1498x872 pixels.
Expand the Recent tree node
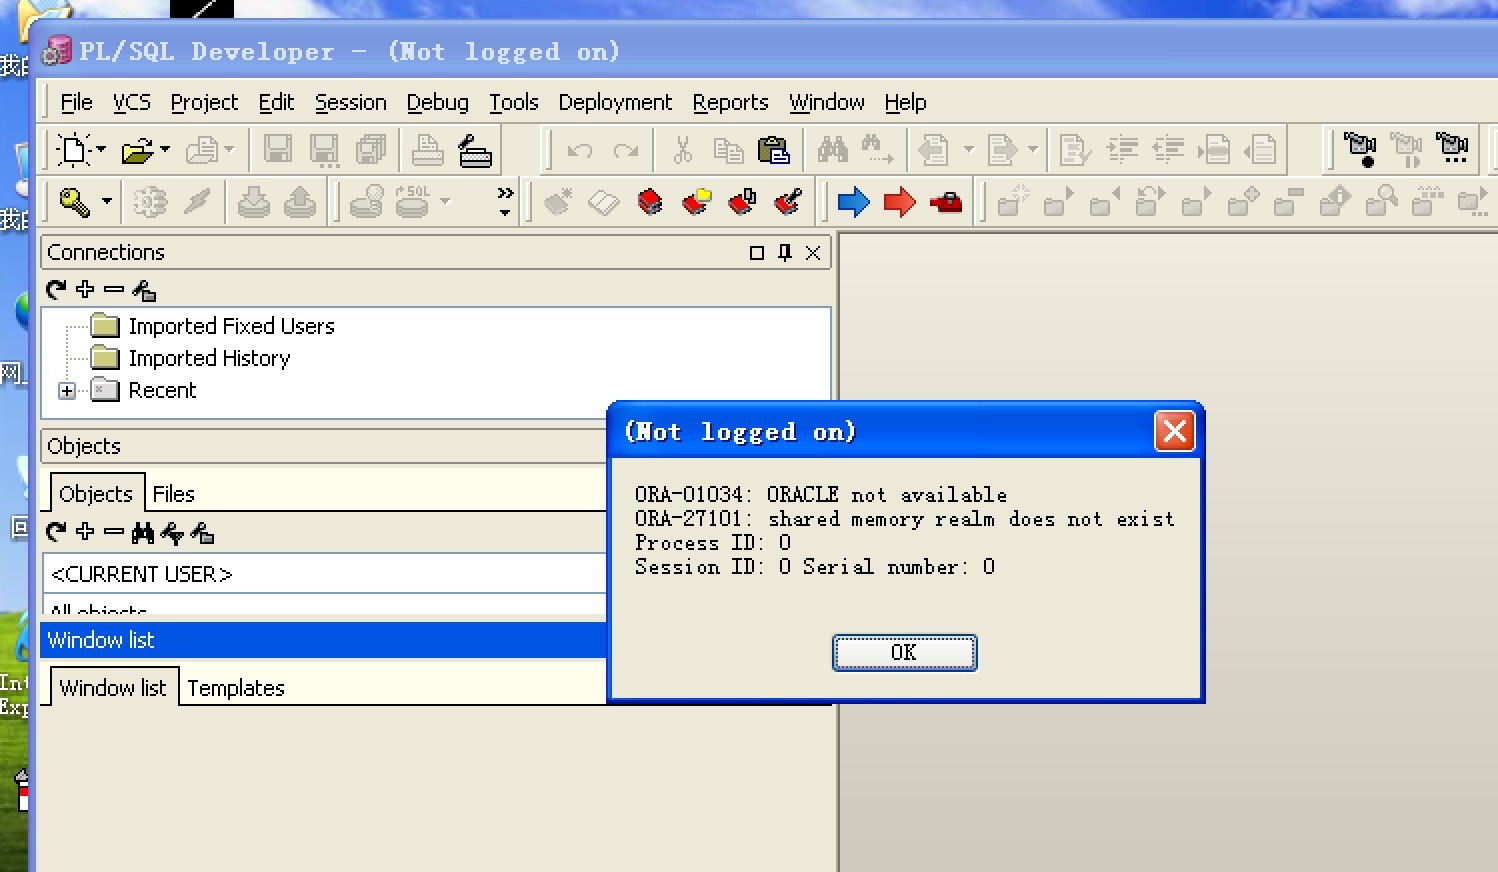(67, 391)
